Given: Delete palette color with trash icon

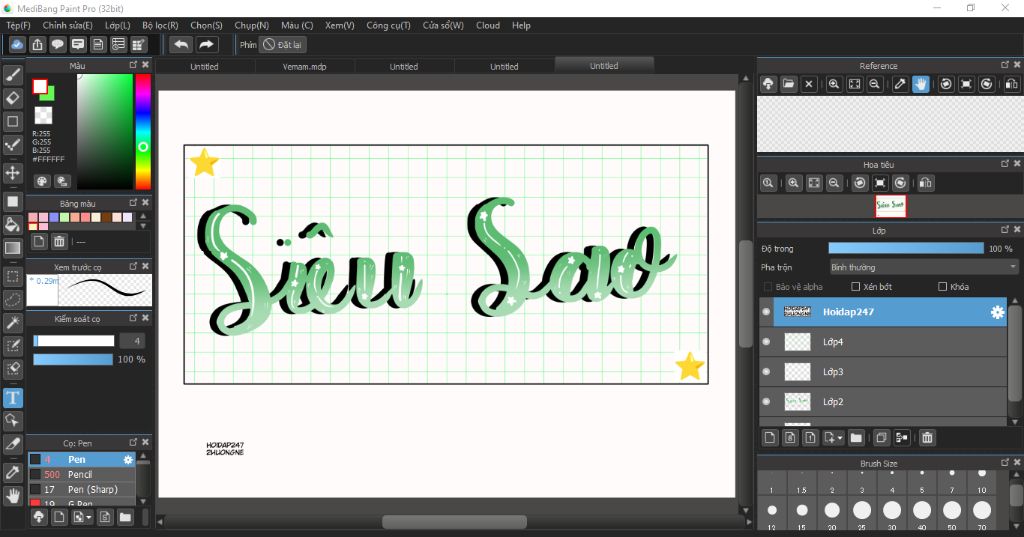Looking at the screenshot, I should point(59,242).
